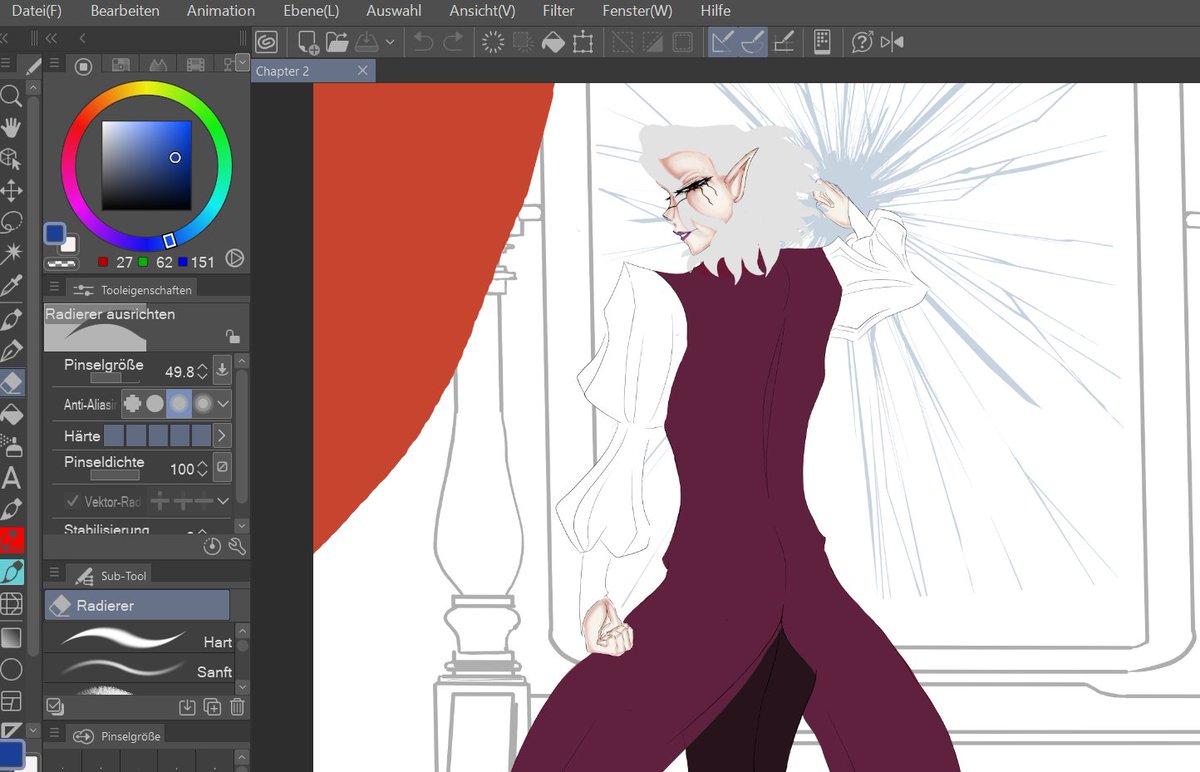Create a new canvas

(308, 41)
